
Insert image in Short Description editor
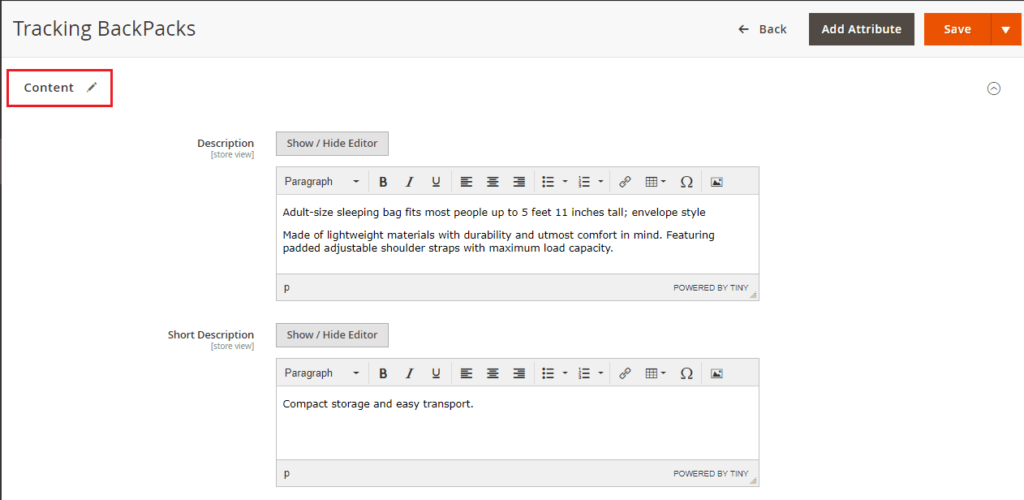[716, 373]
